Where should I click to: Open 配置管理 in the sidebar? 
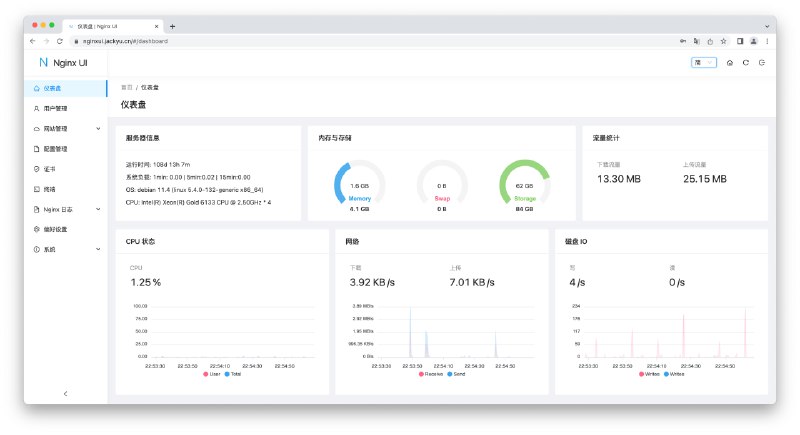tap(56, 149)
